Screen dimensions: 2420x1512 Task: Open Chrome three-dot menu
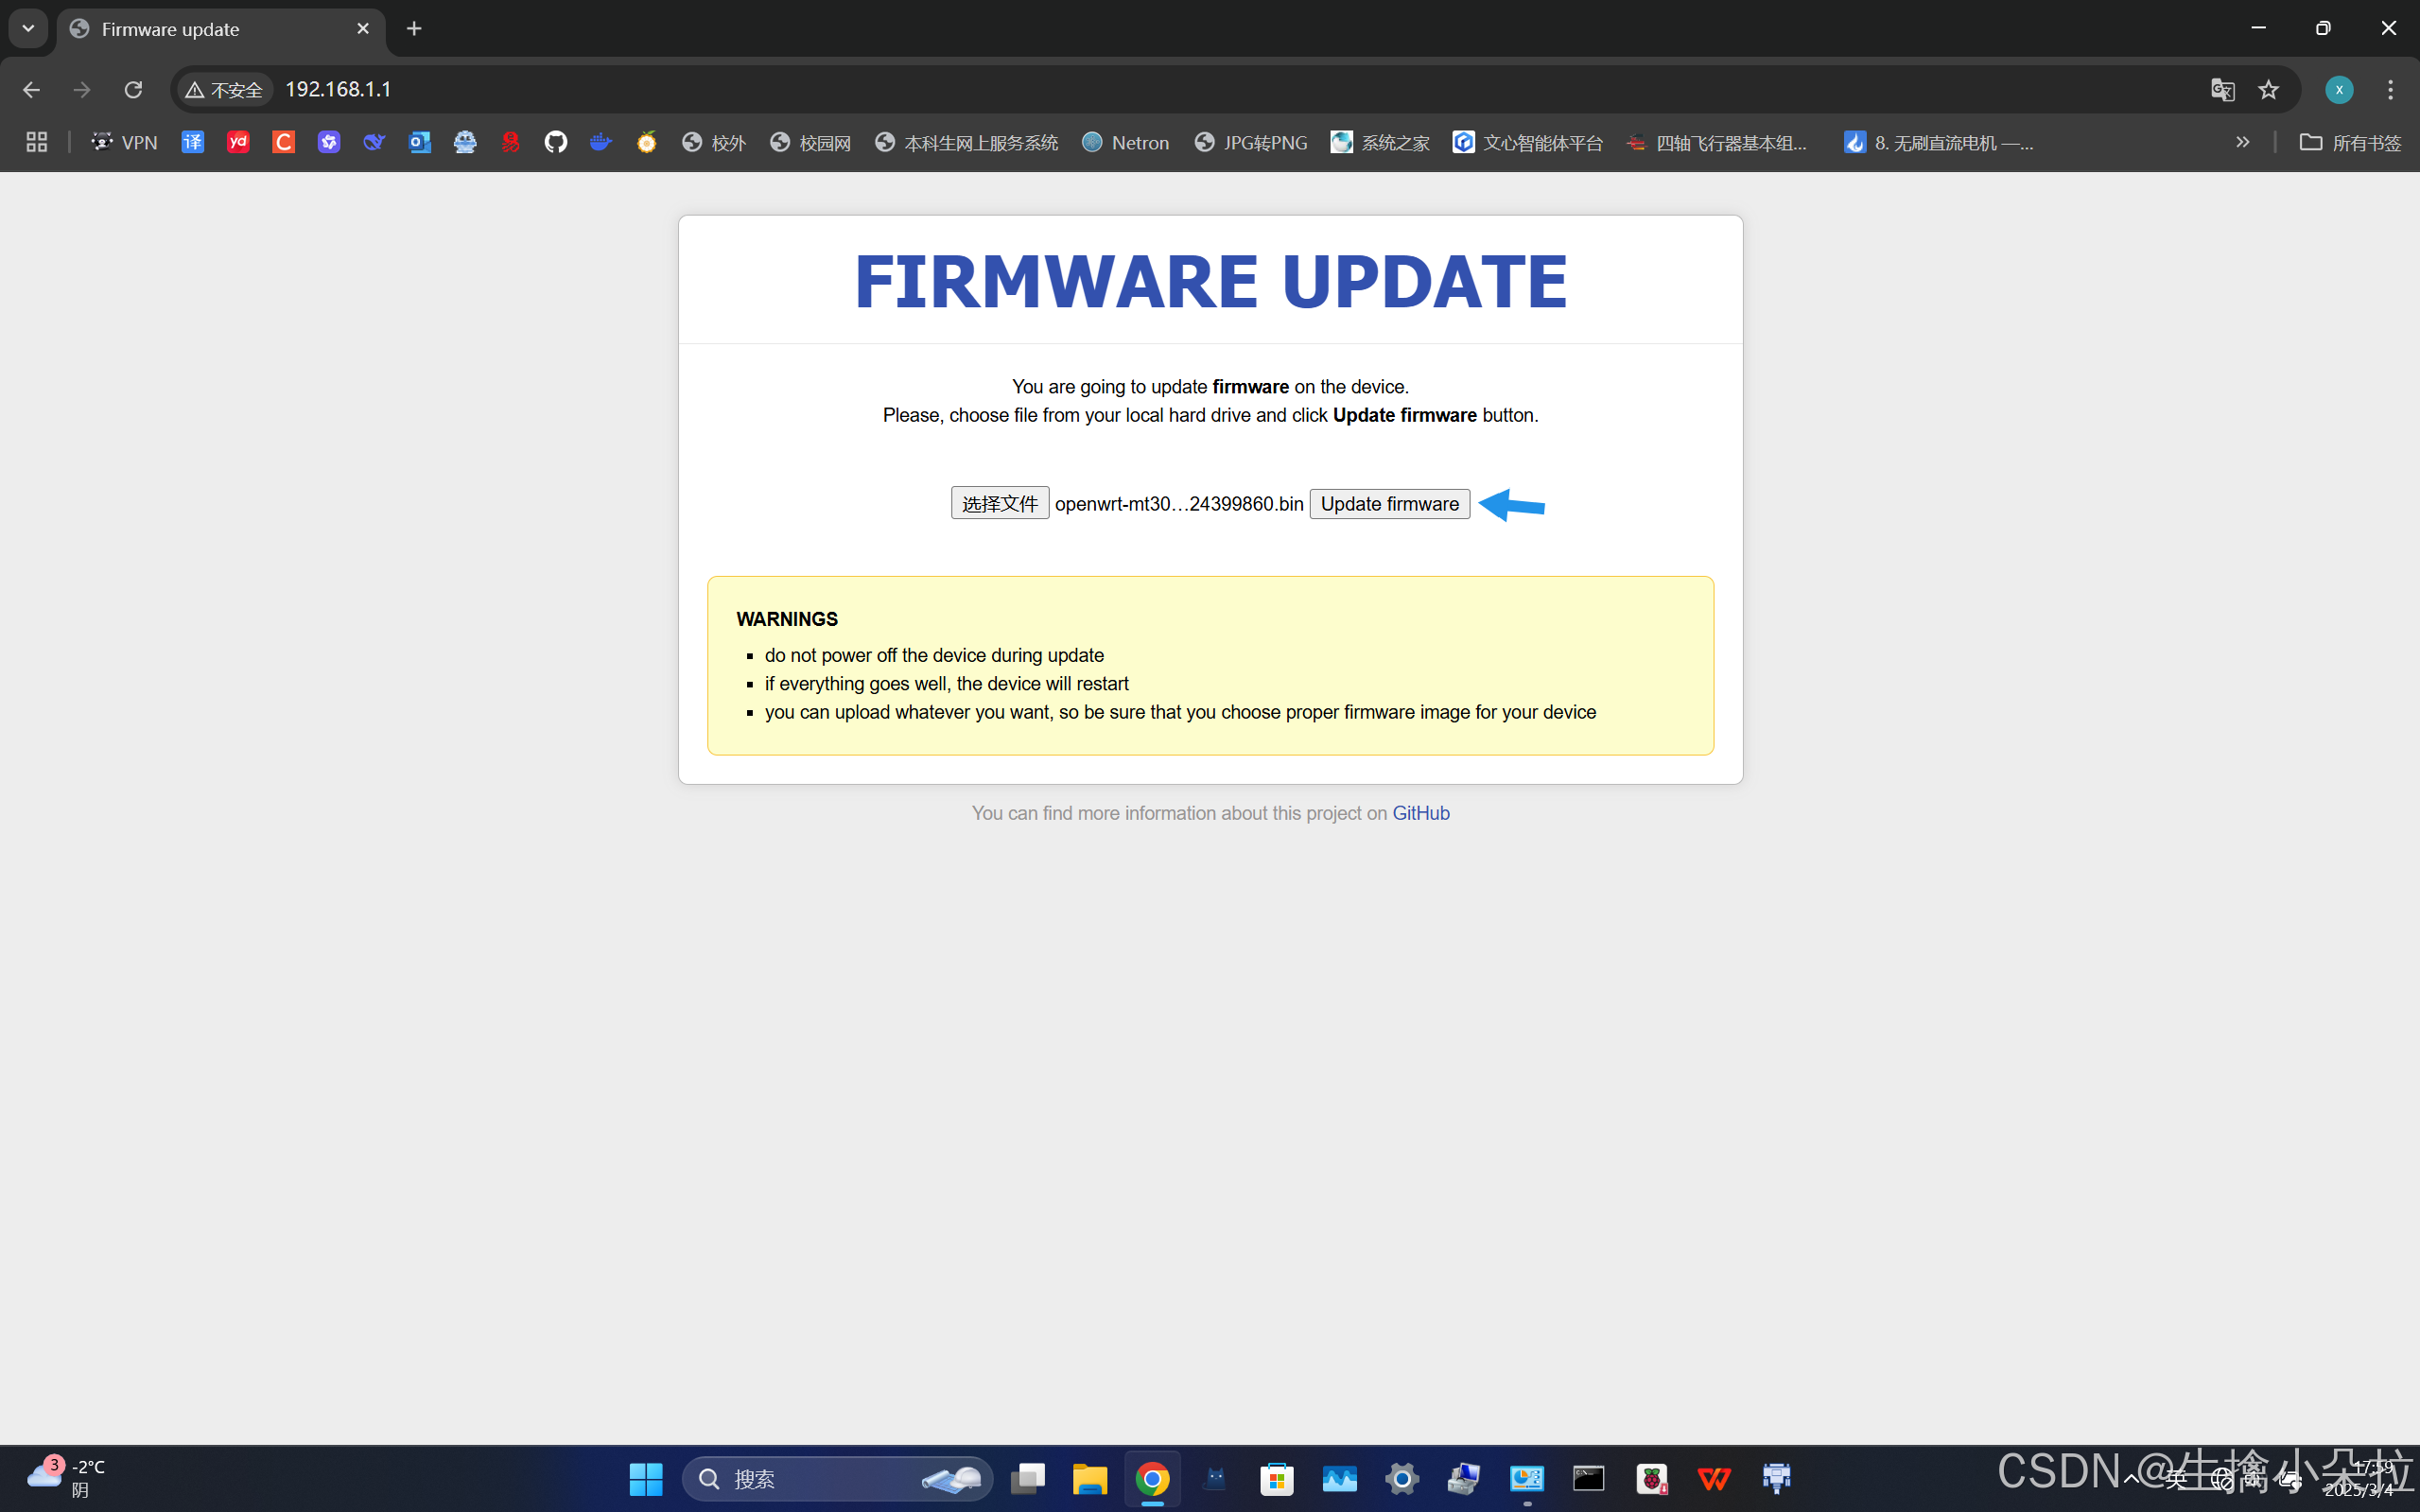pyautogui.click(x=2390, y=90)
